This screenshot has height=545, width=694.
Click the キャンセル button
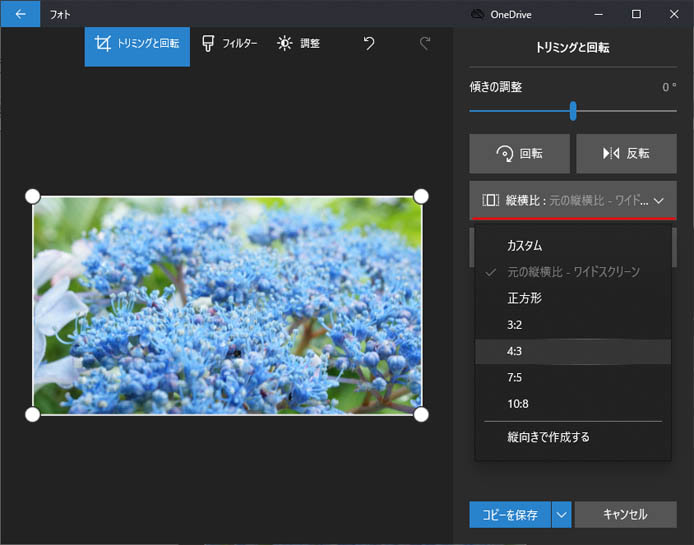[x=625, y=514]
